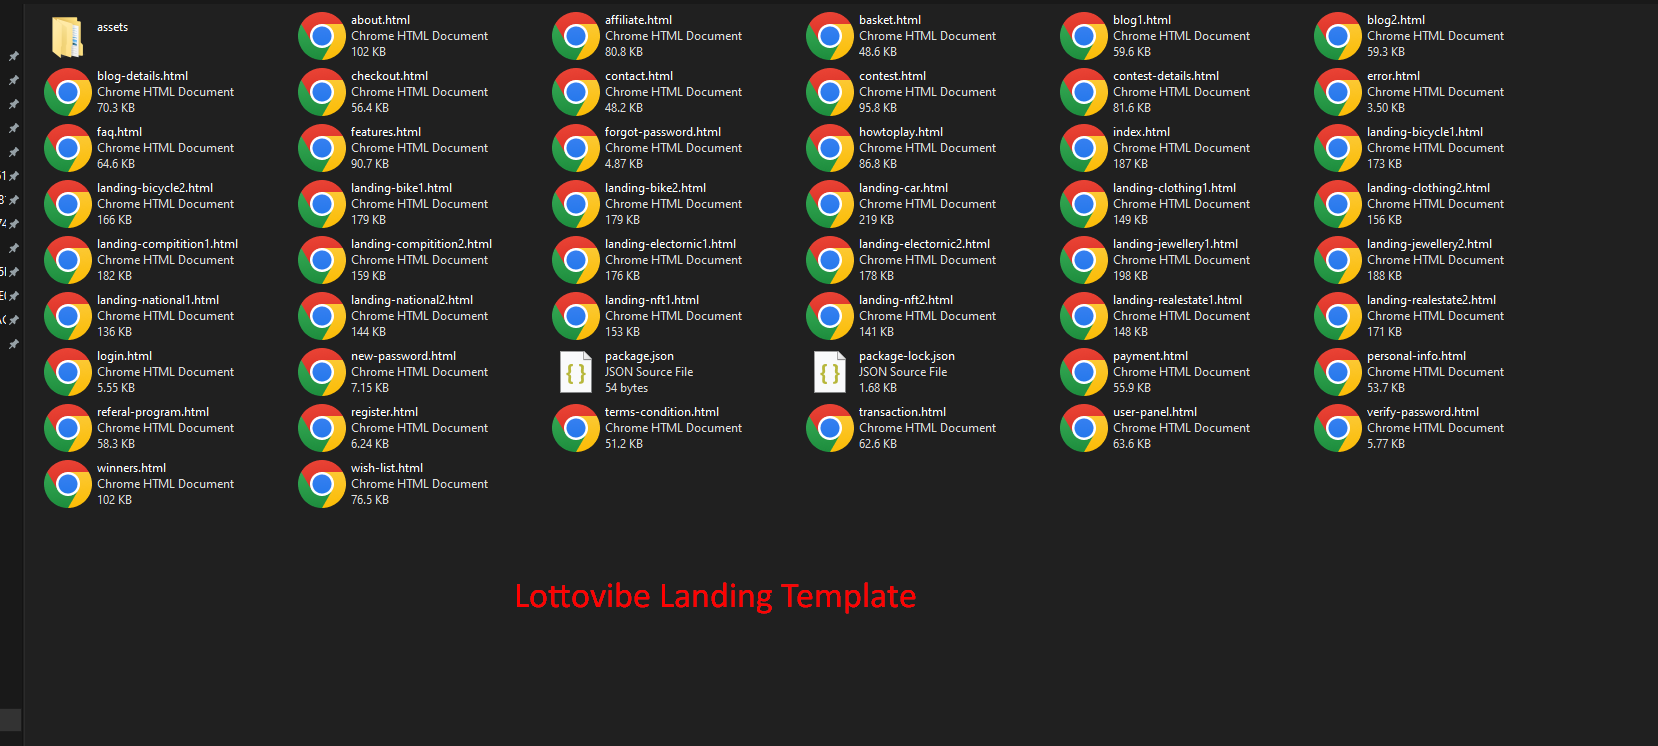Click the landing-bike2.html file name
The height and width of the screenshot is (746, 1658).
tap(655, 188)
